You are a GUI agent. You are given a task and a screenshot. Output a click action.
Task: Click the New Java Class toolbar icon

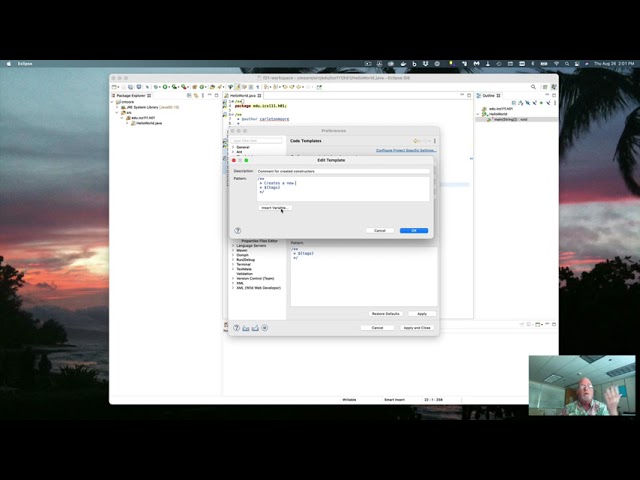point(202,87)
